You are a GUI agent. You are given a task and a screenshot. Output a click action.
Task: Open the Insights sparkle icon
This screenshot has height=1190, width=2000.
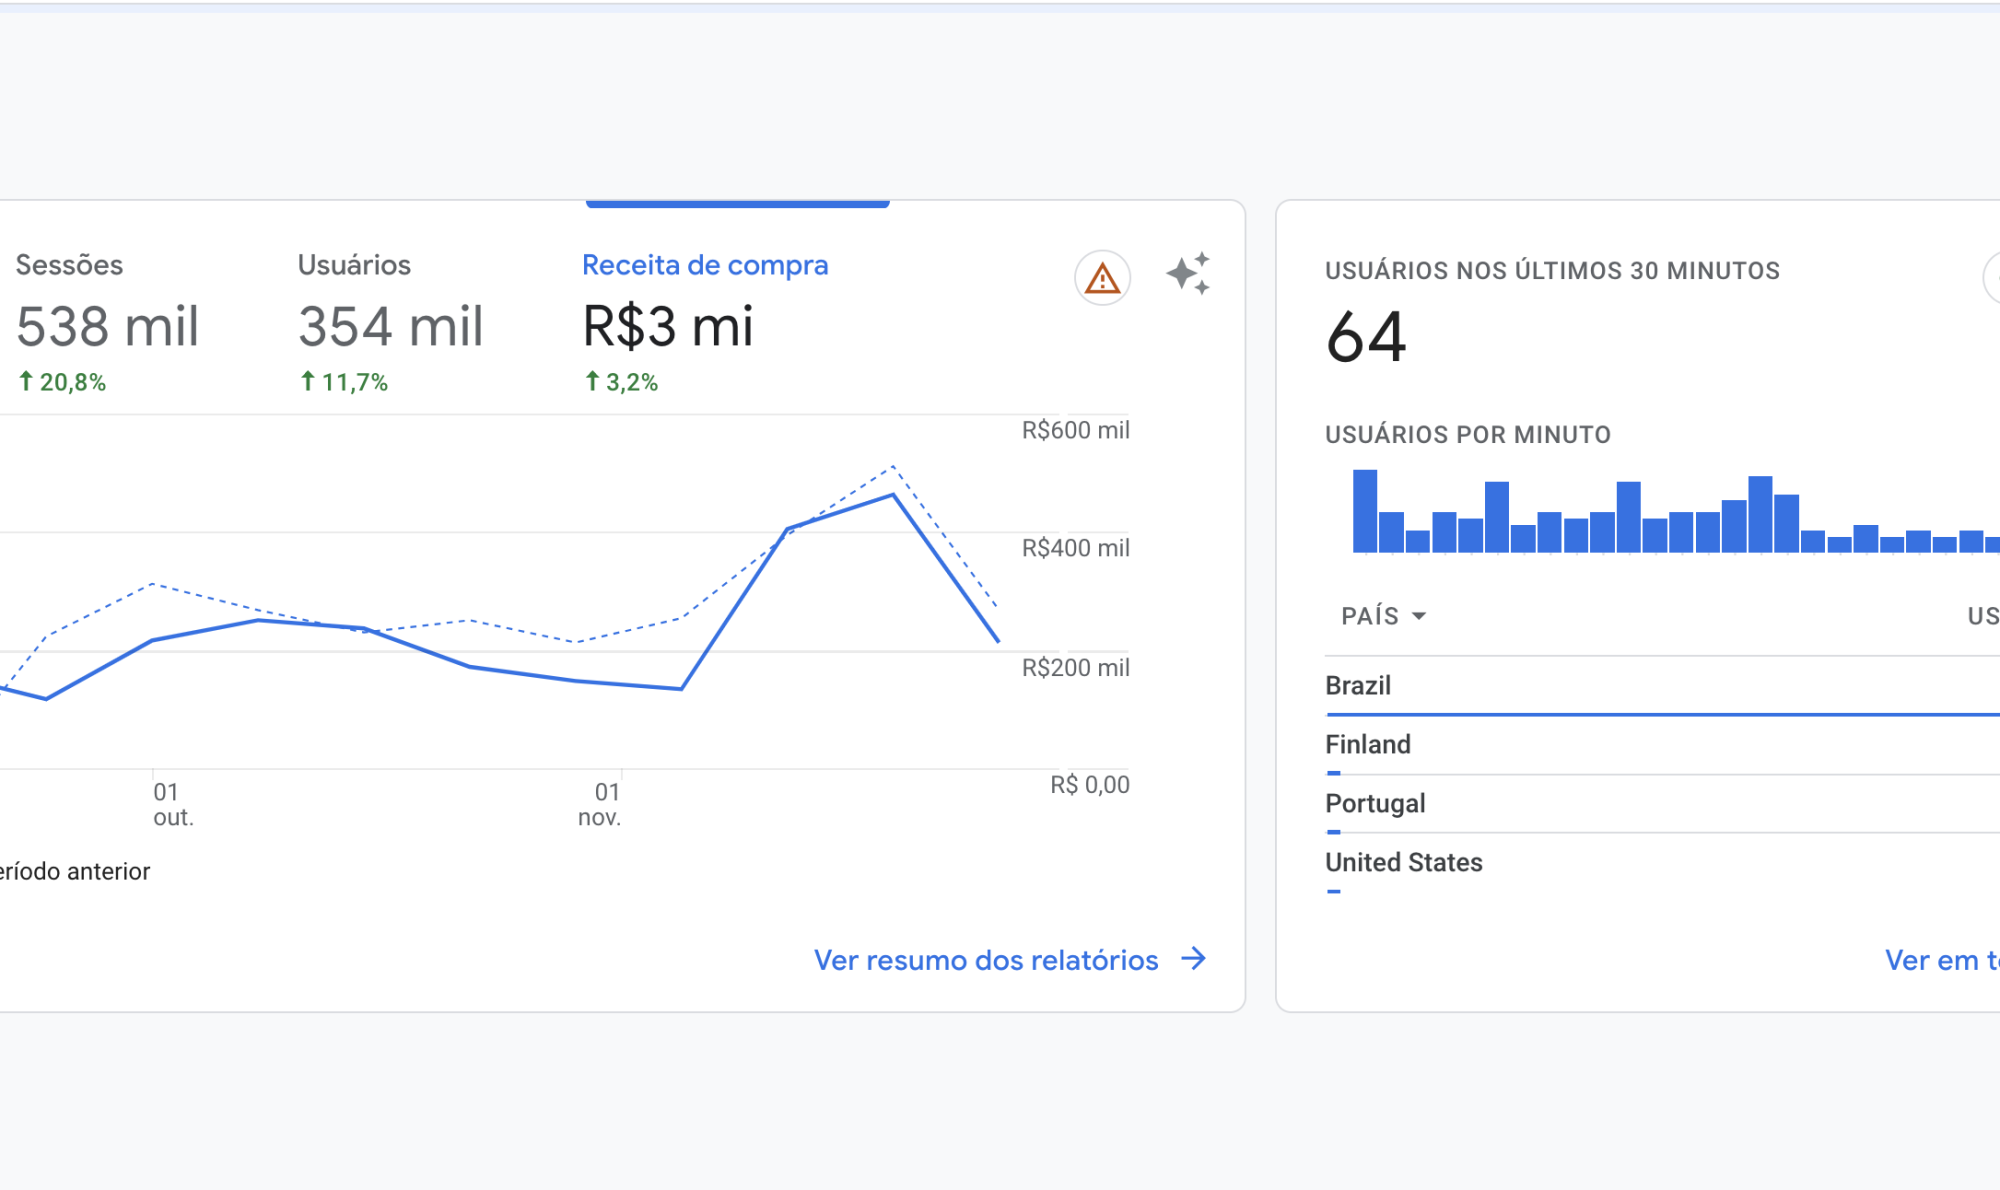[x=1188, y=273]
